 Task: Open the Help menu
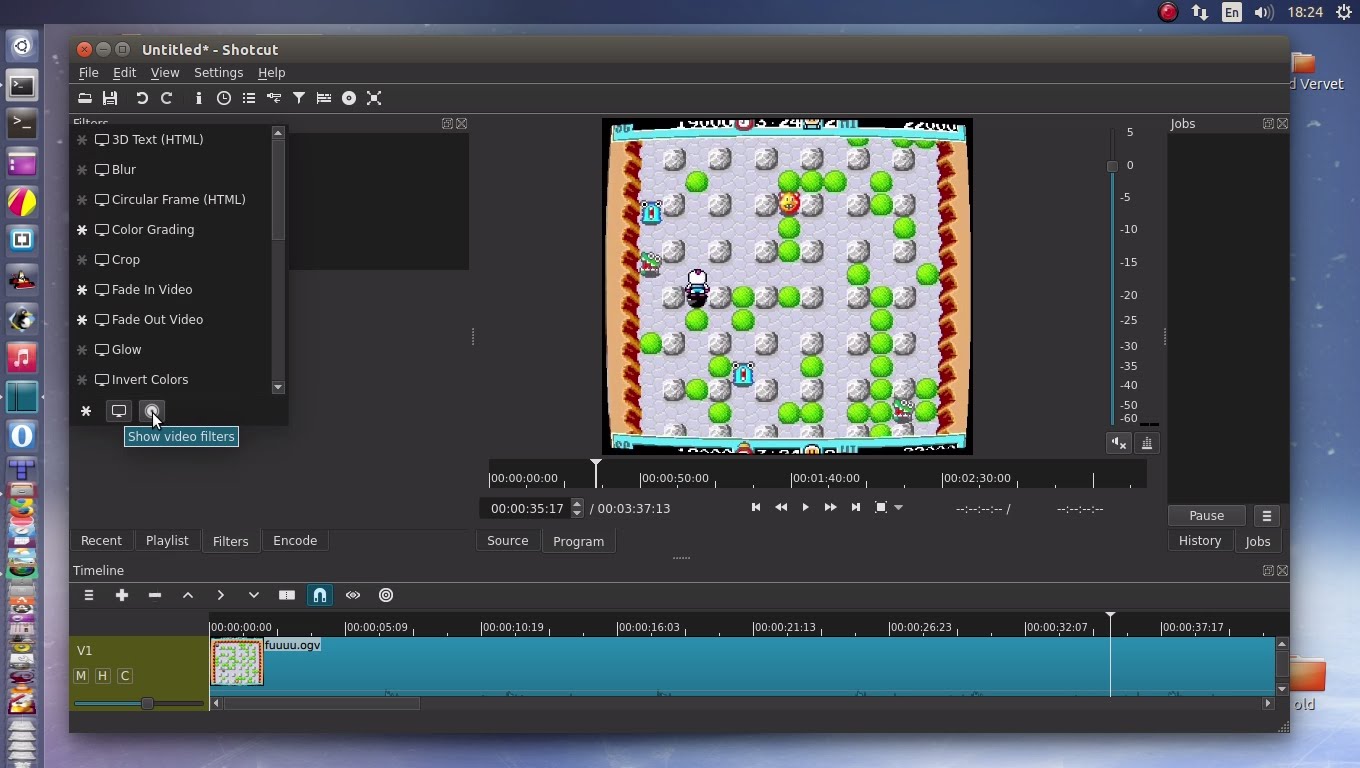[271, 73]
